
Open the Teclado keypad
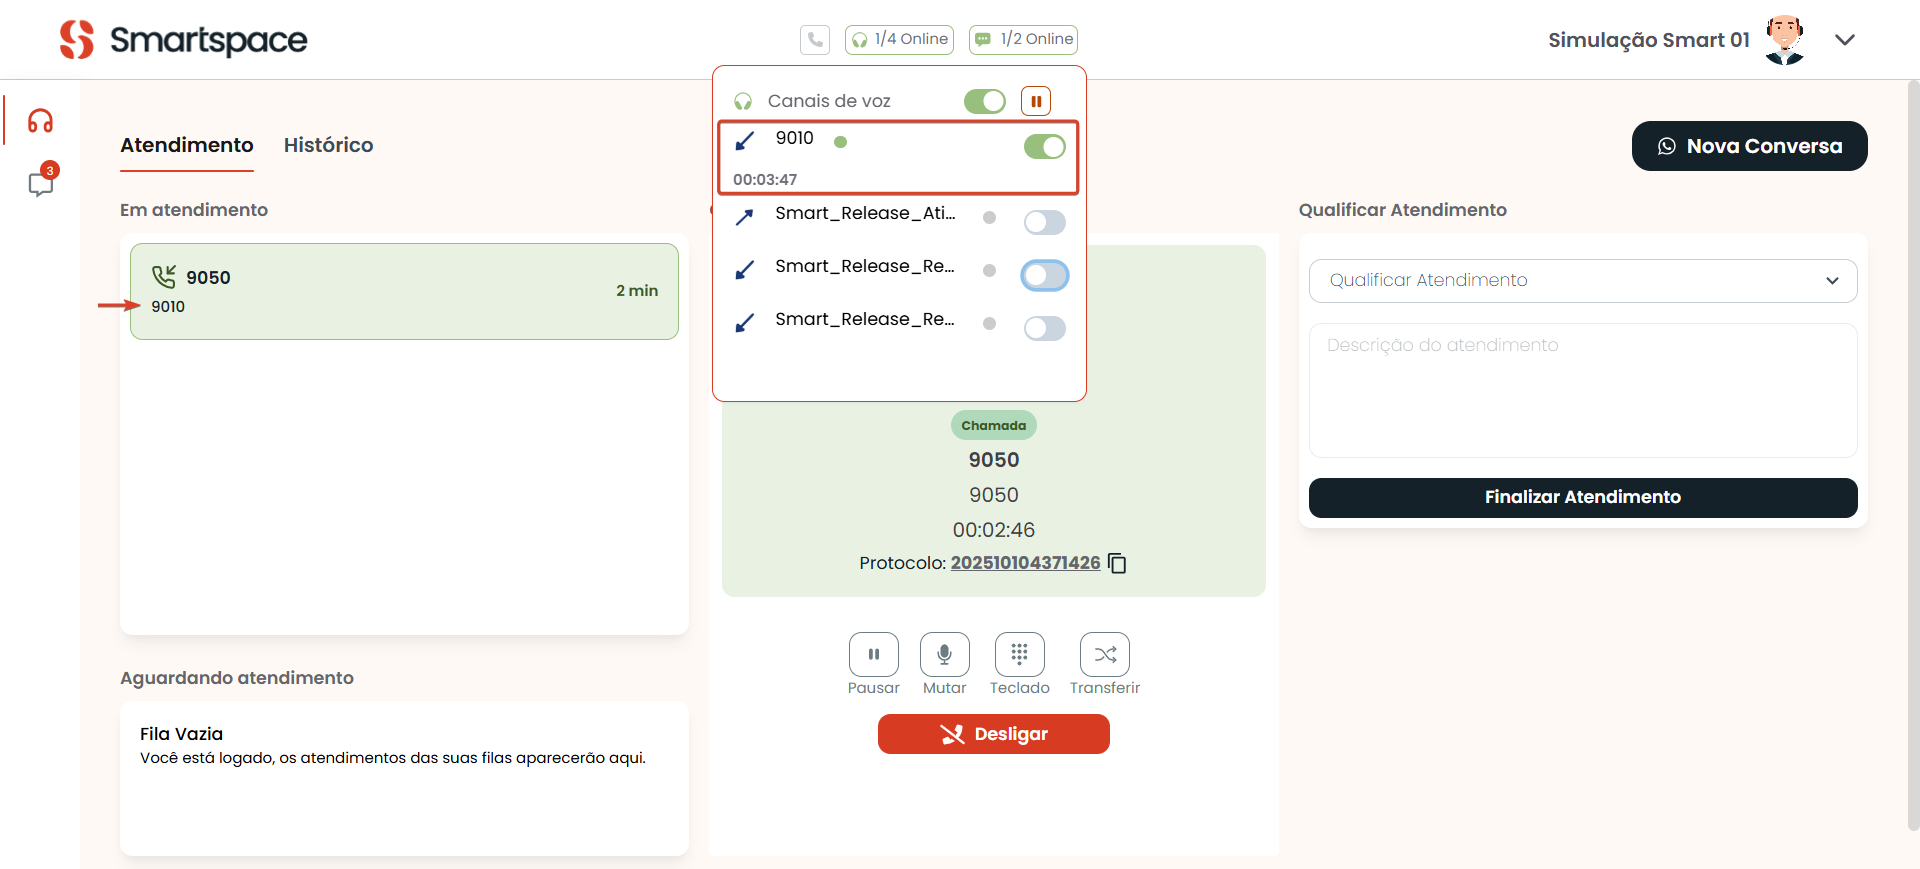(x=1019, y=655)
